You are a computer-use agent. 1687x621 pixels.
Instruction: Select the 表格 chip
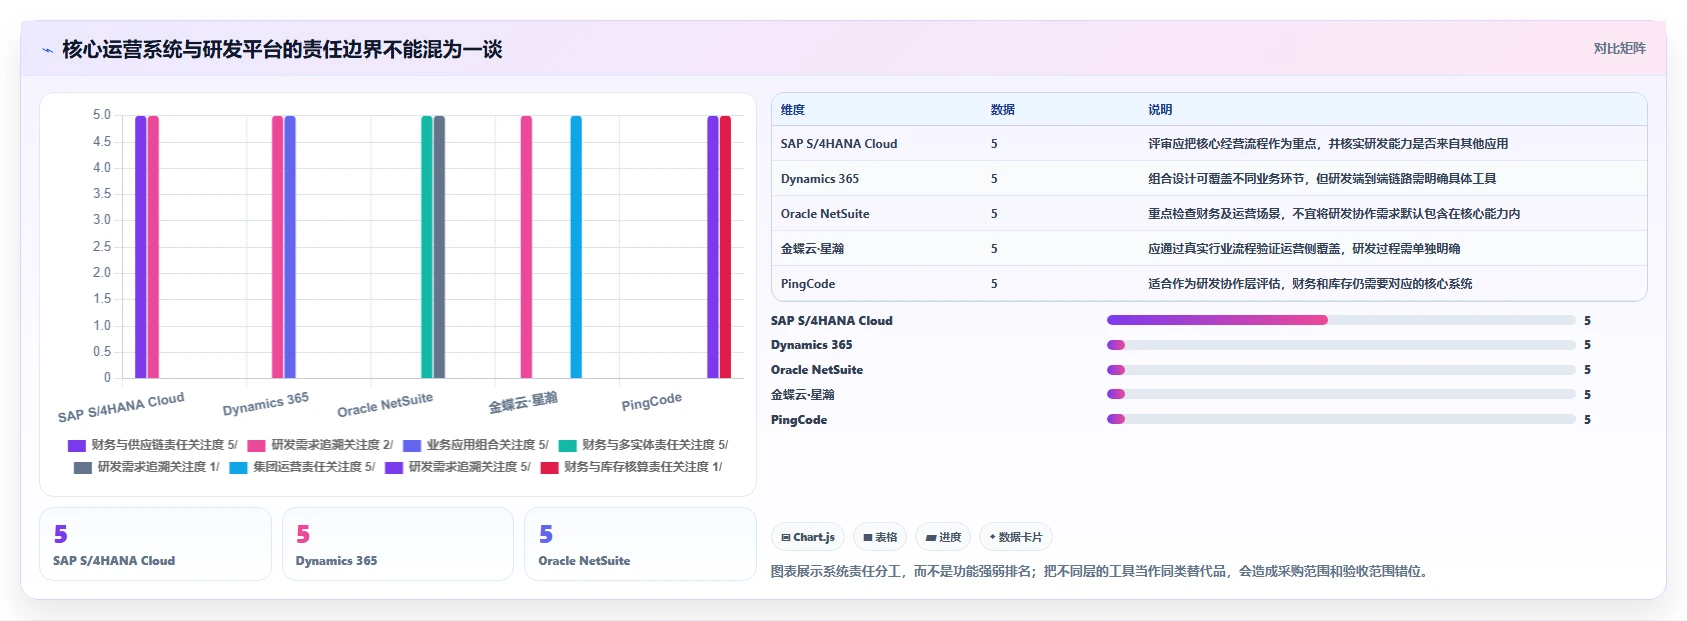click(x=880, y=537)
